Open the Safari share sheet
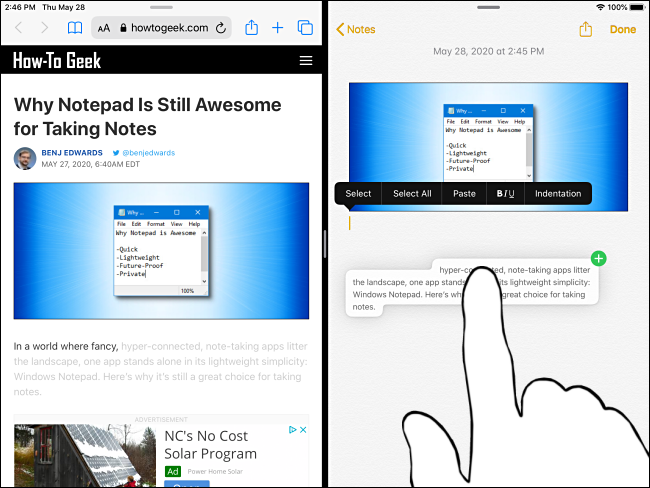 pyautogui.click(x=252, y=27)
